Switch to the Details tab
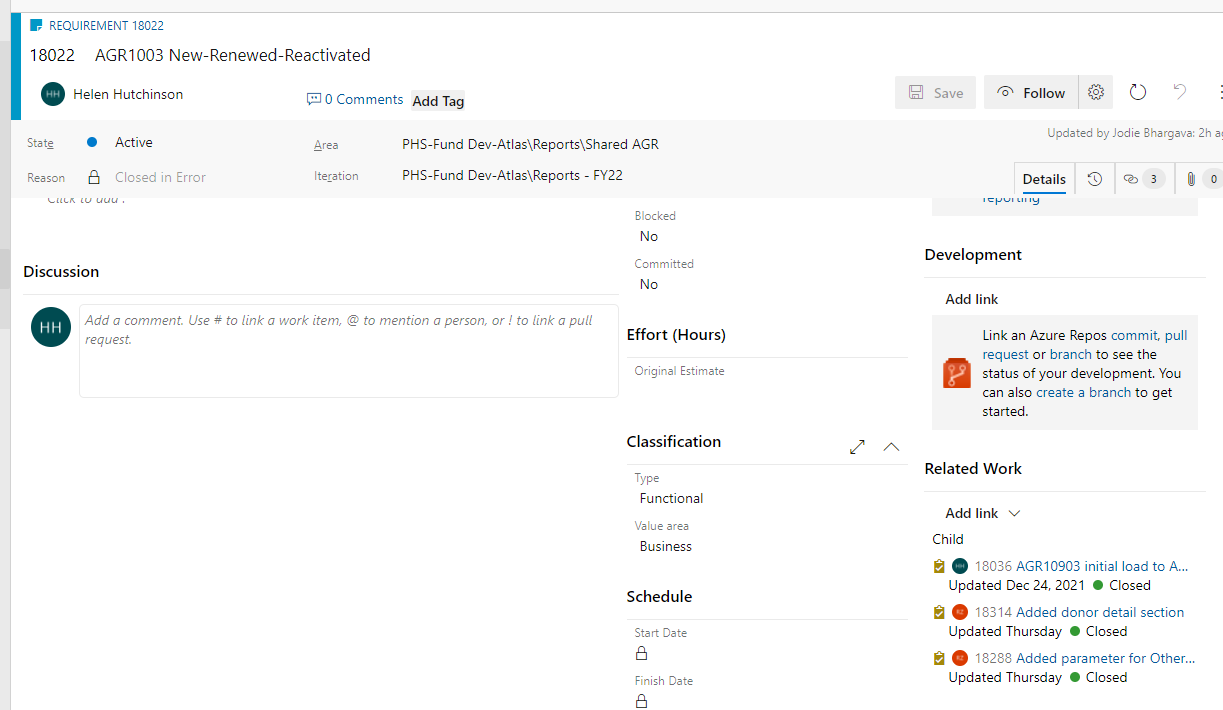 [1044, 179]
